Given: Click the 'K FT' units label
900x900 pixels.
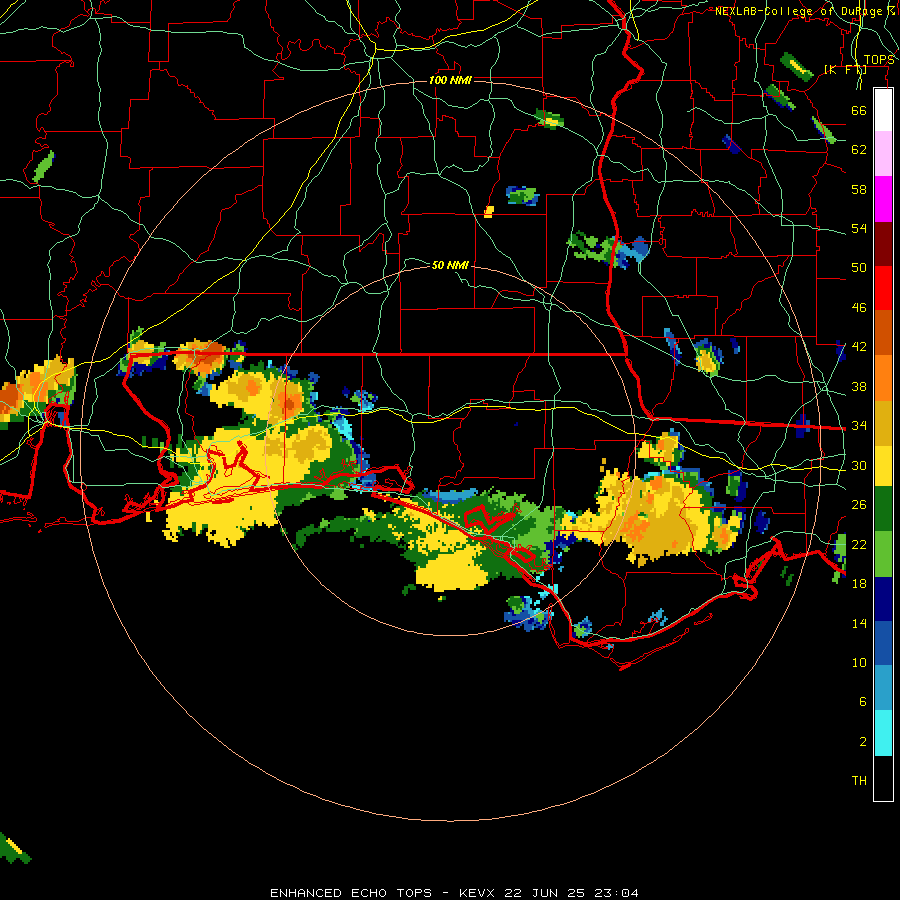Looking at the screenshot, I should (846, 70).
